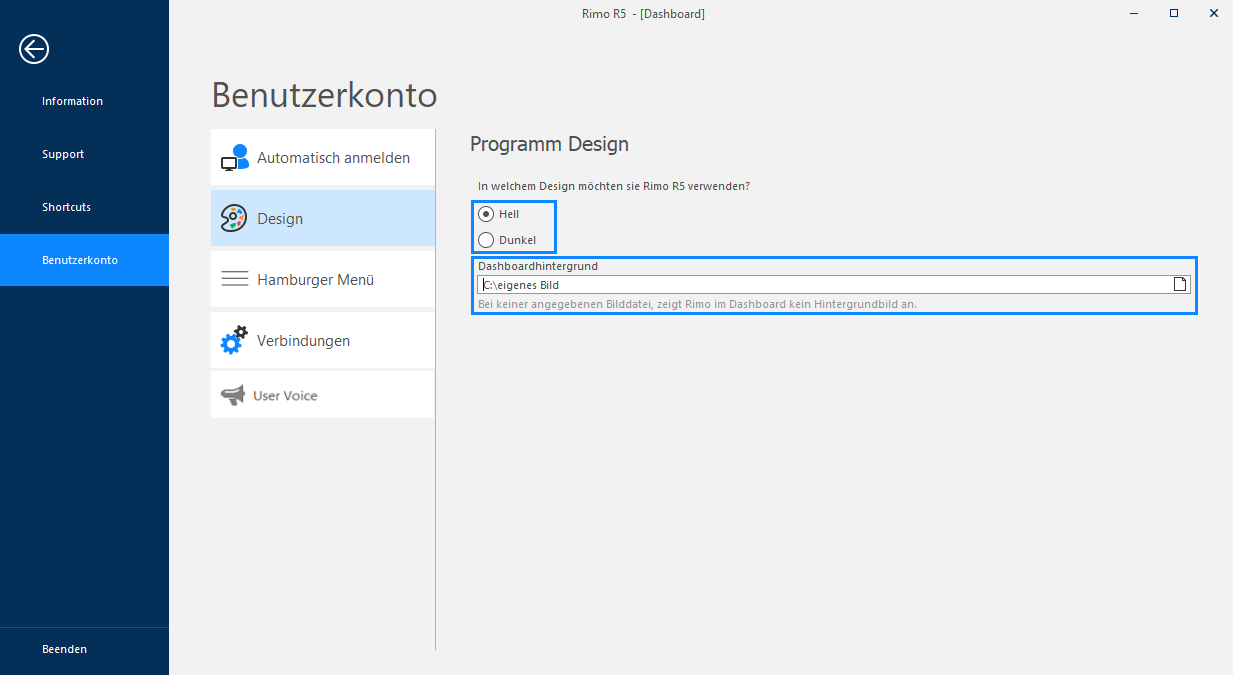The image size is (1233, 675).
Task: Click Beenden to exit the program
Action: (x=84, y=649)
